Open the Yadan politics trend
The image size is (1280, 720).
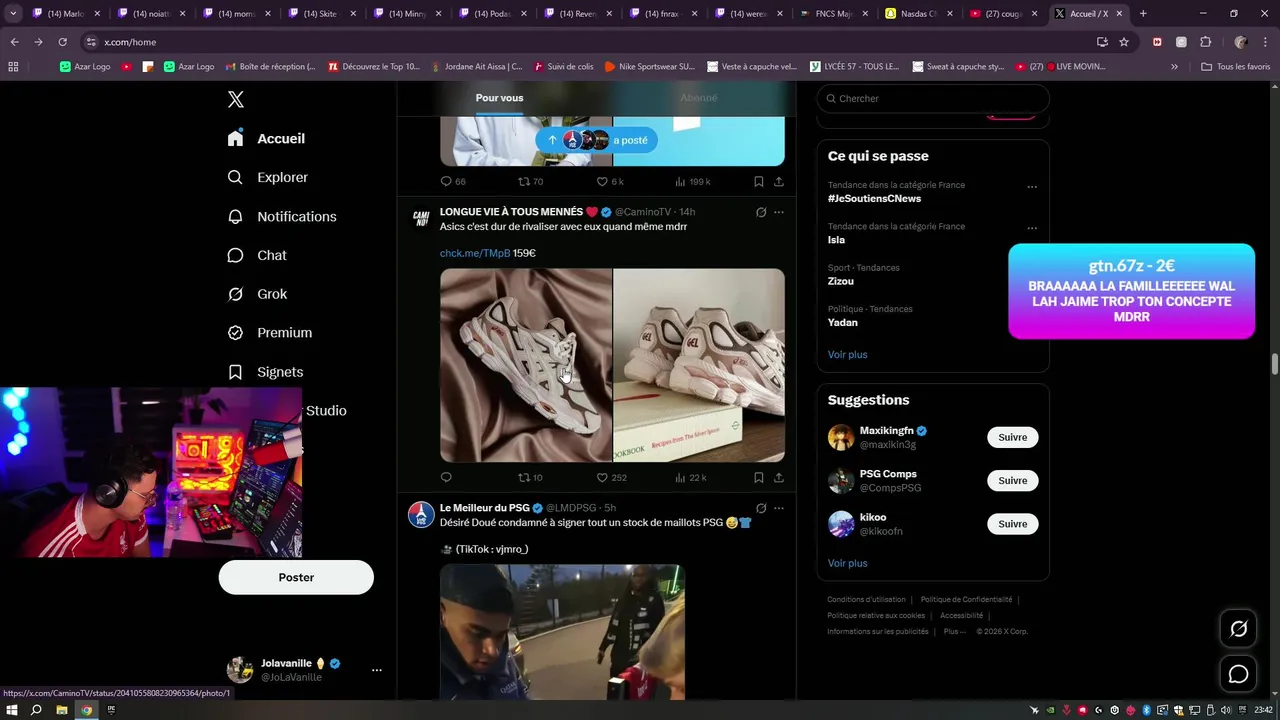(843, 323)
